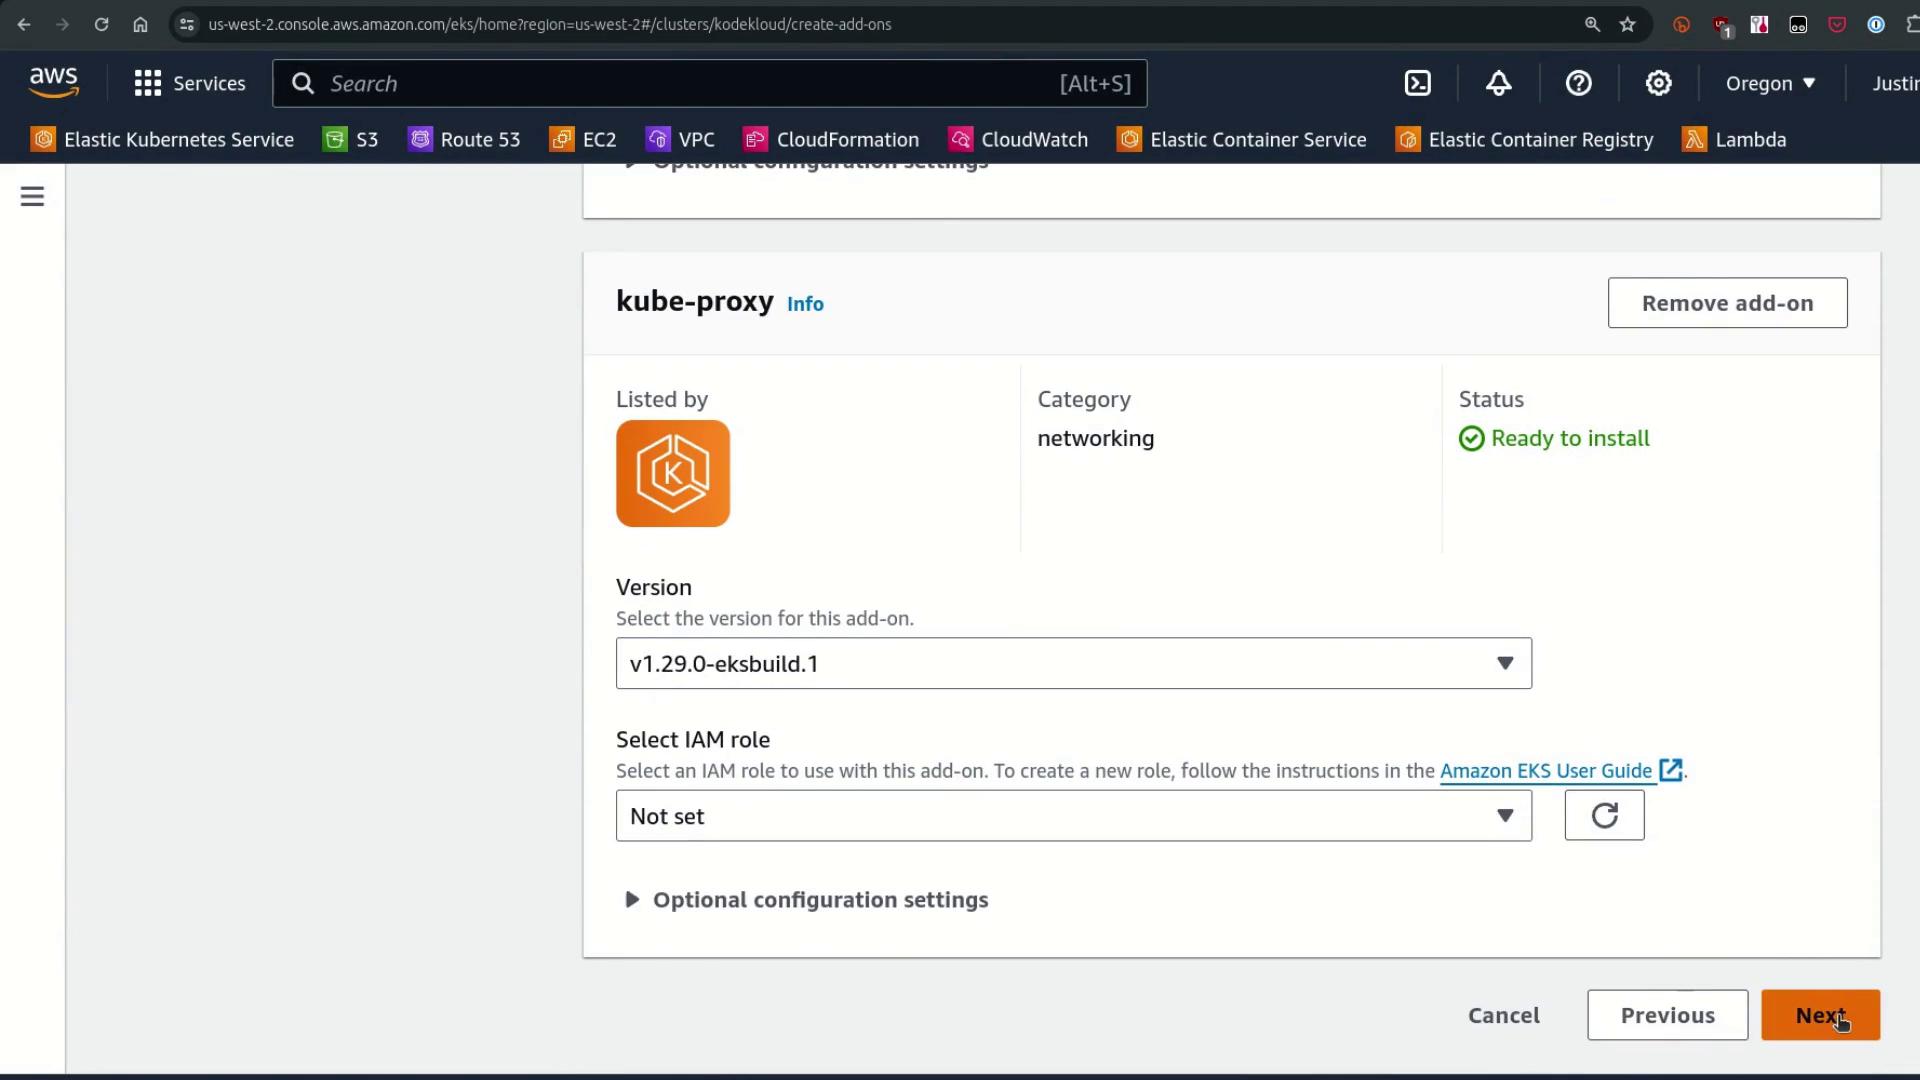Open the notifications bell icon

tap(1498, 83)
